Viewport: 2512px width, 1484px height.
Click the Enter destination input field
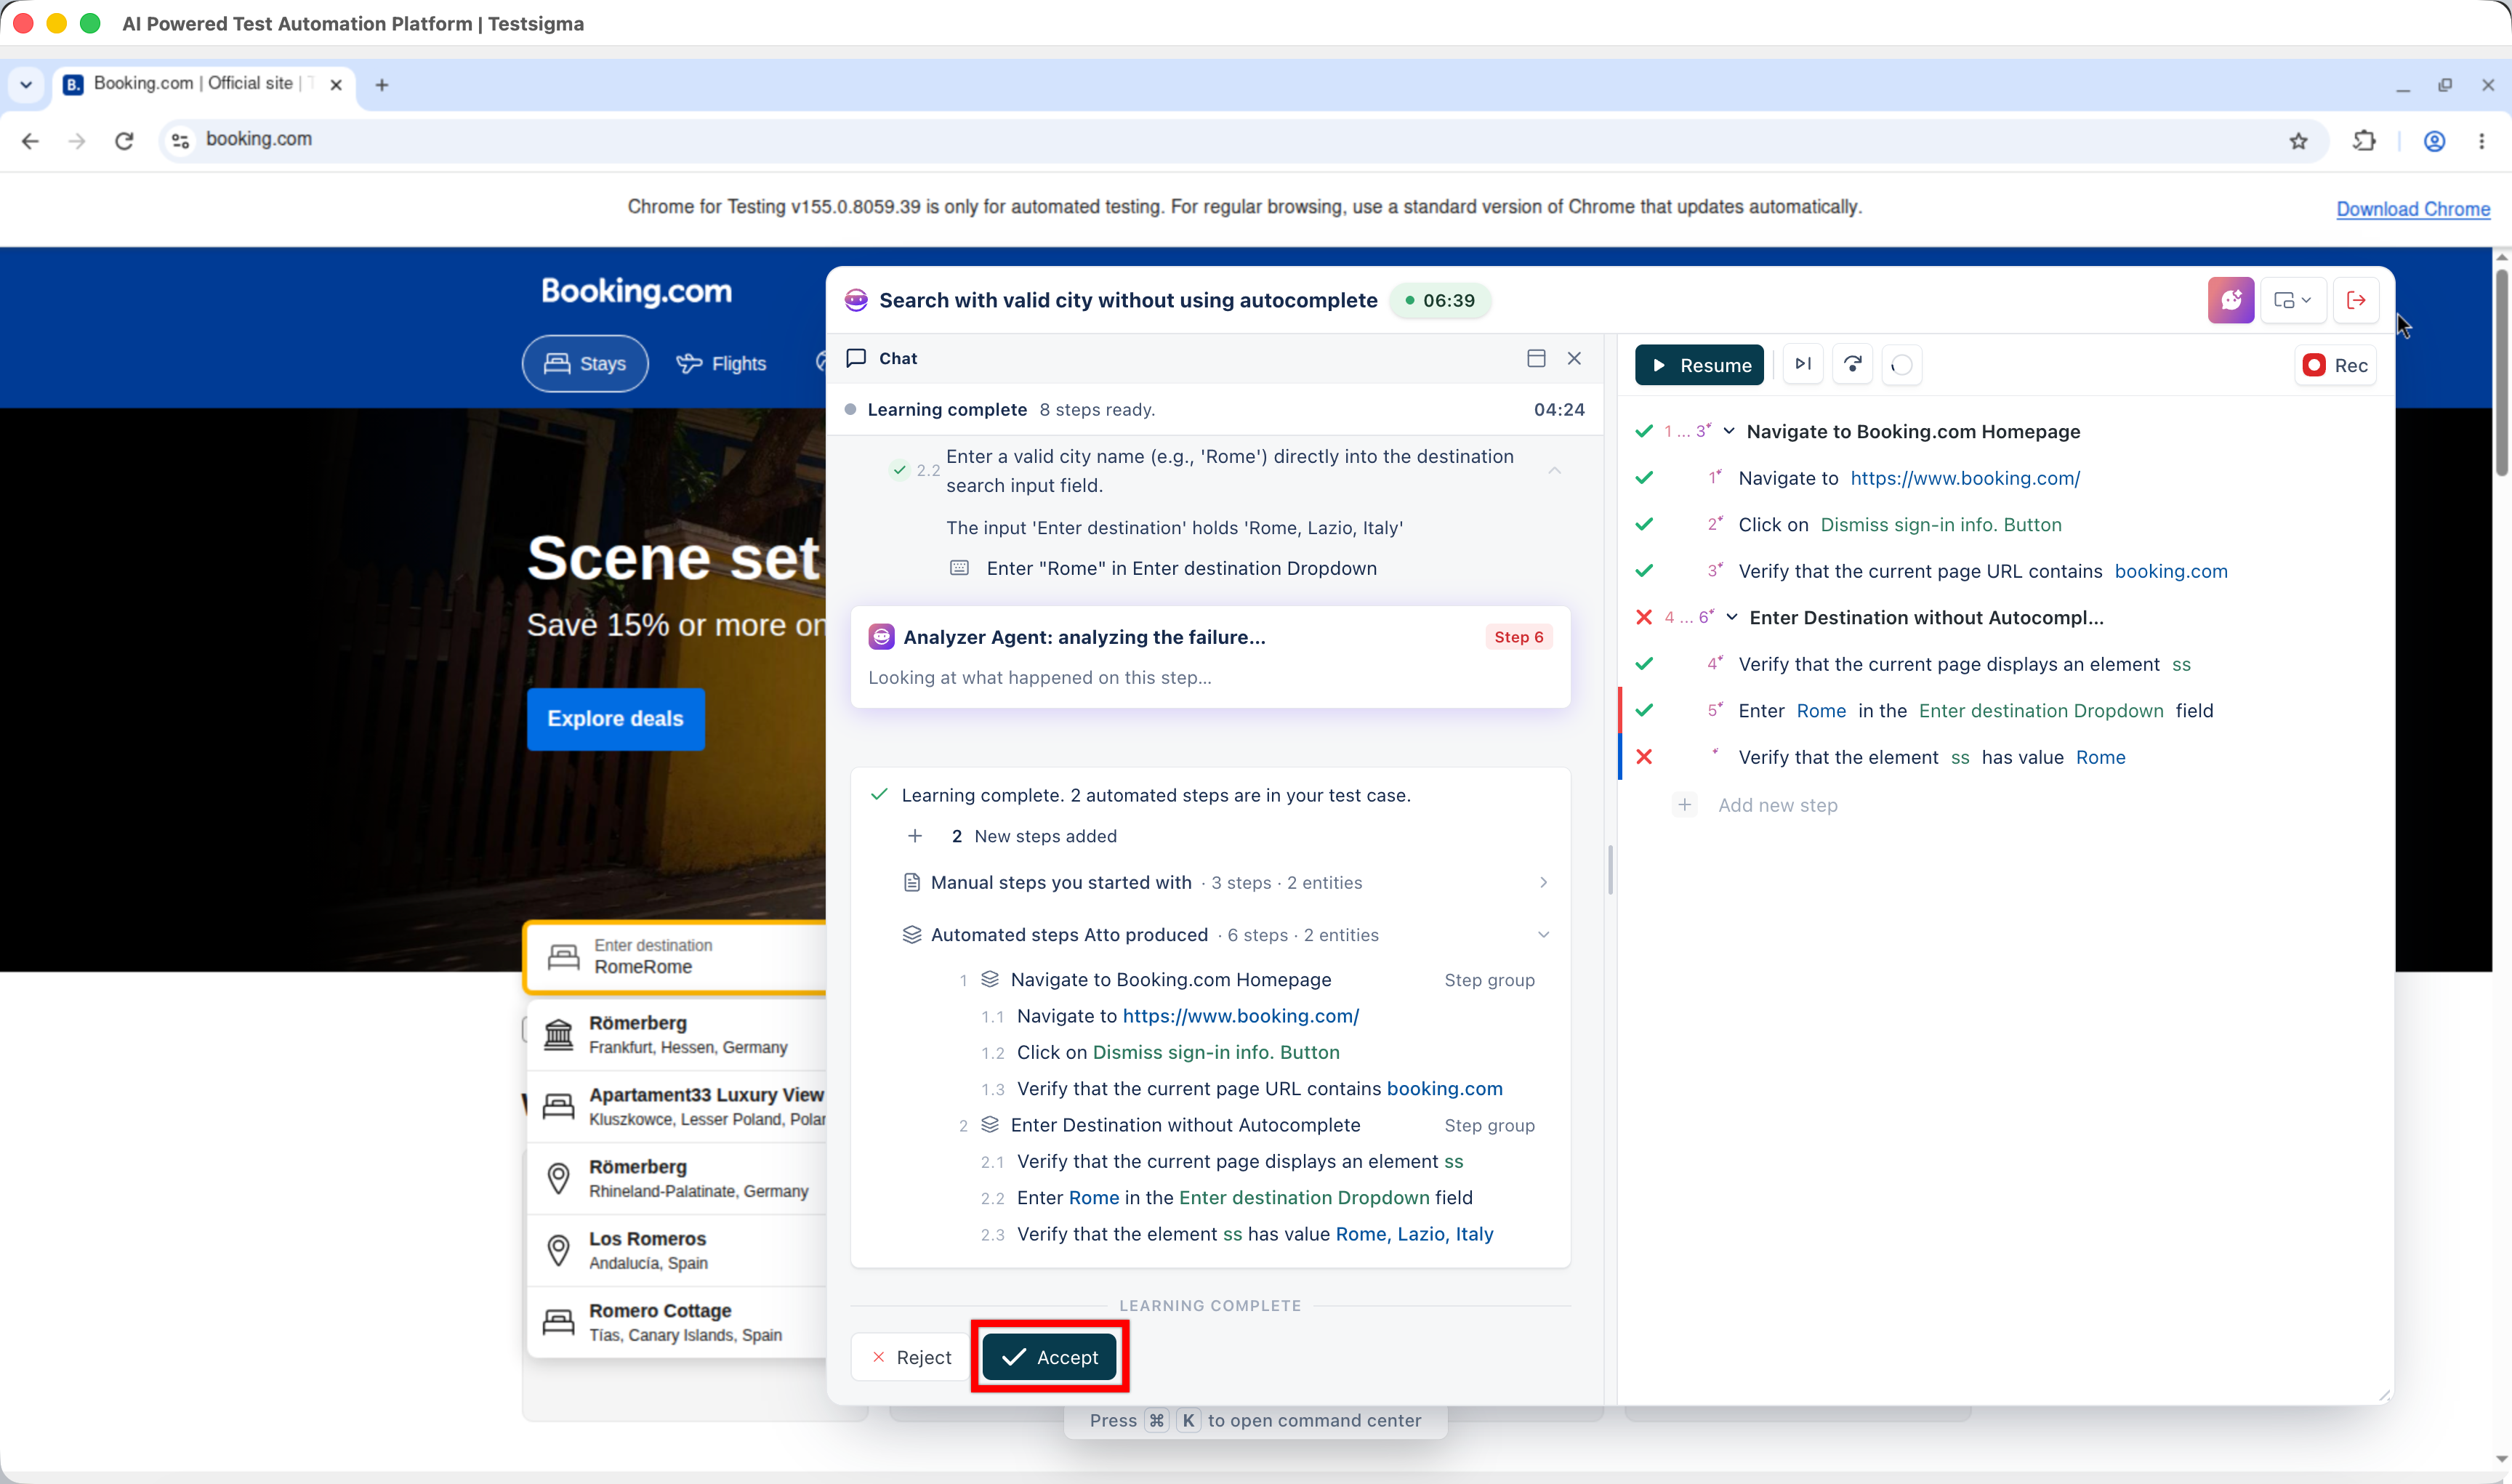click(x=677, y=957)
